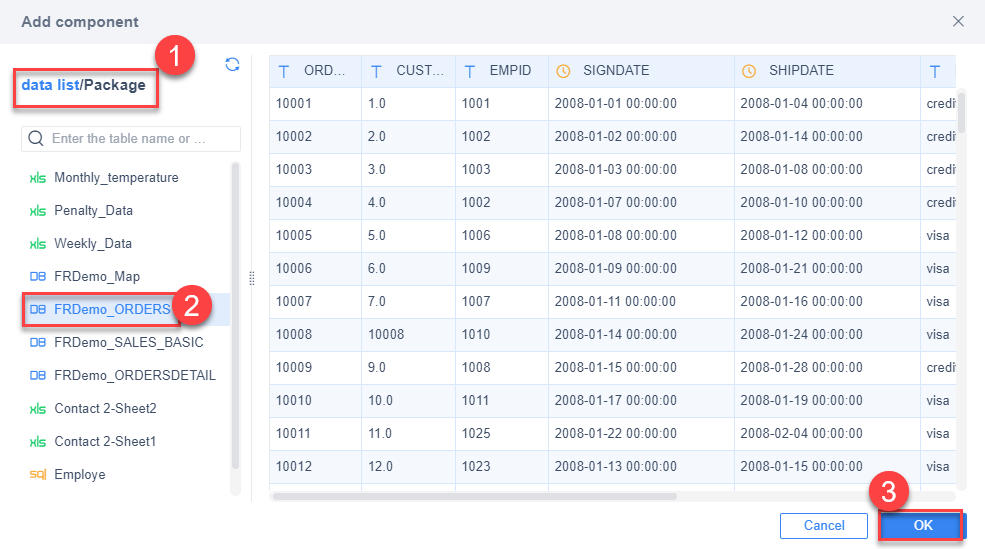
Task: Click the refresh data list icon
Action: click(x=232, y=64)
